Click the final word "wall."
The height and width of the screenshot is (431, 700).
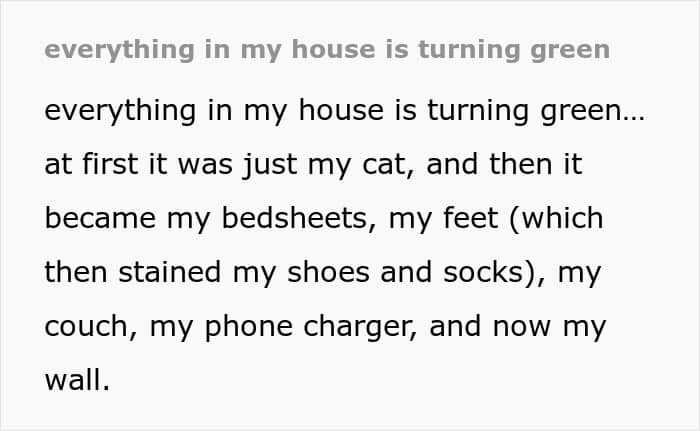point(77,380)
